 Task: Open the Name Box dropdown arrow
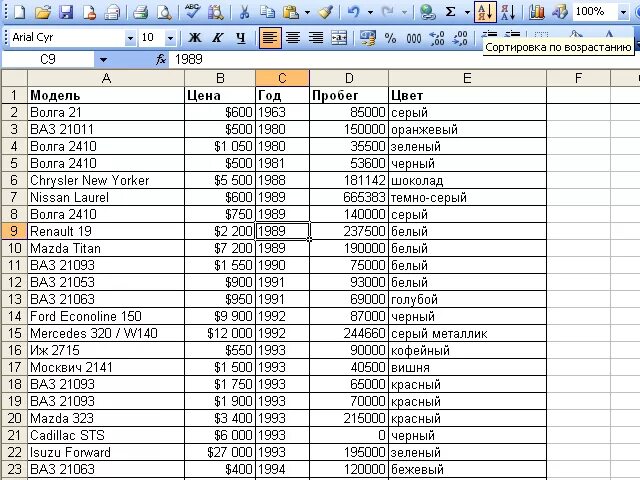pos(103,60)
